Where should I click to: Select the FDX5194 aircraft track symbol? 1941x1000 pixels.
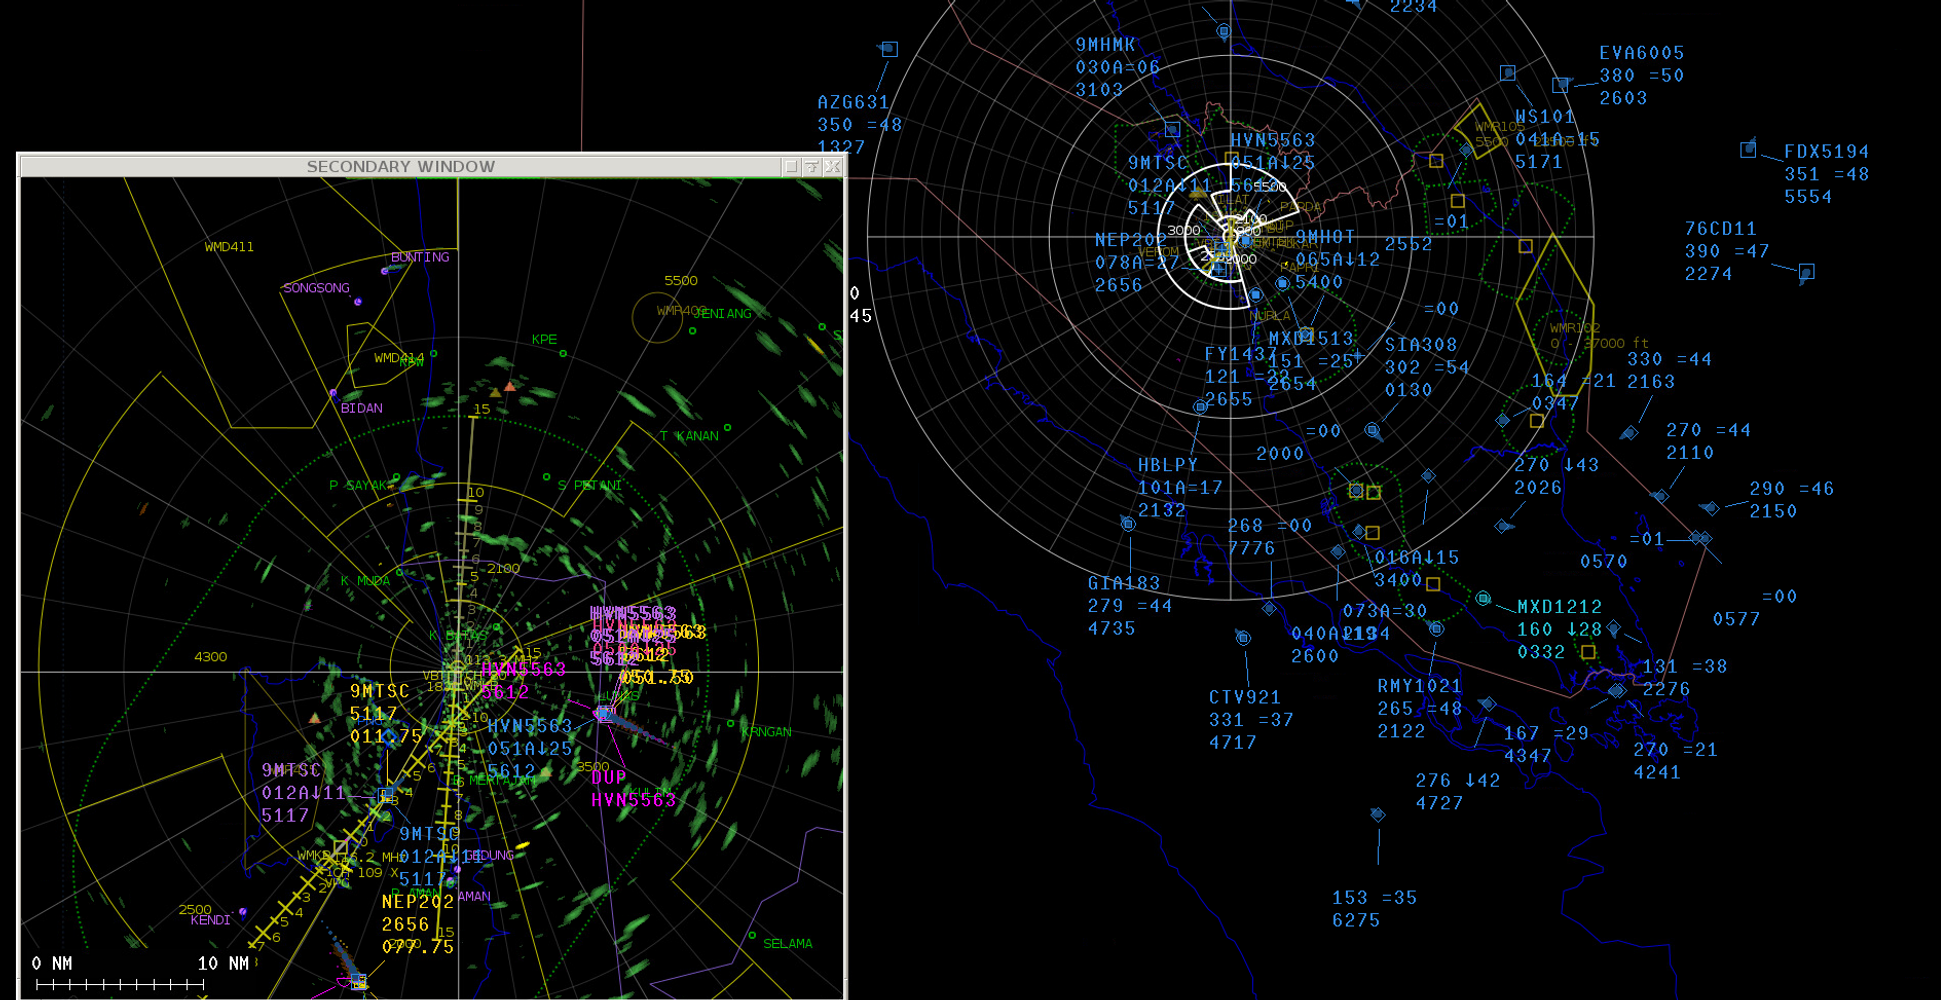click(x=1747, y=149)
